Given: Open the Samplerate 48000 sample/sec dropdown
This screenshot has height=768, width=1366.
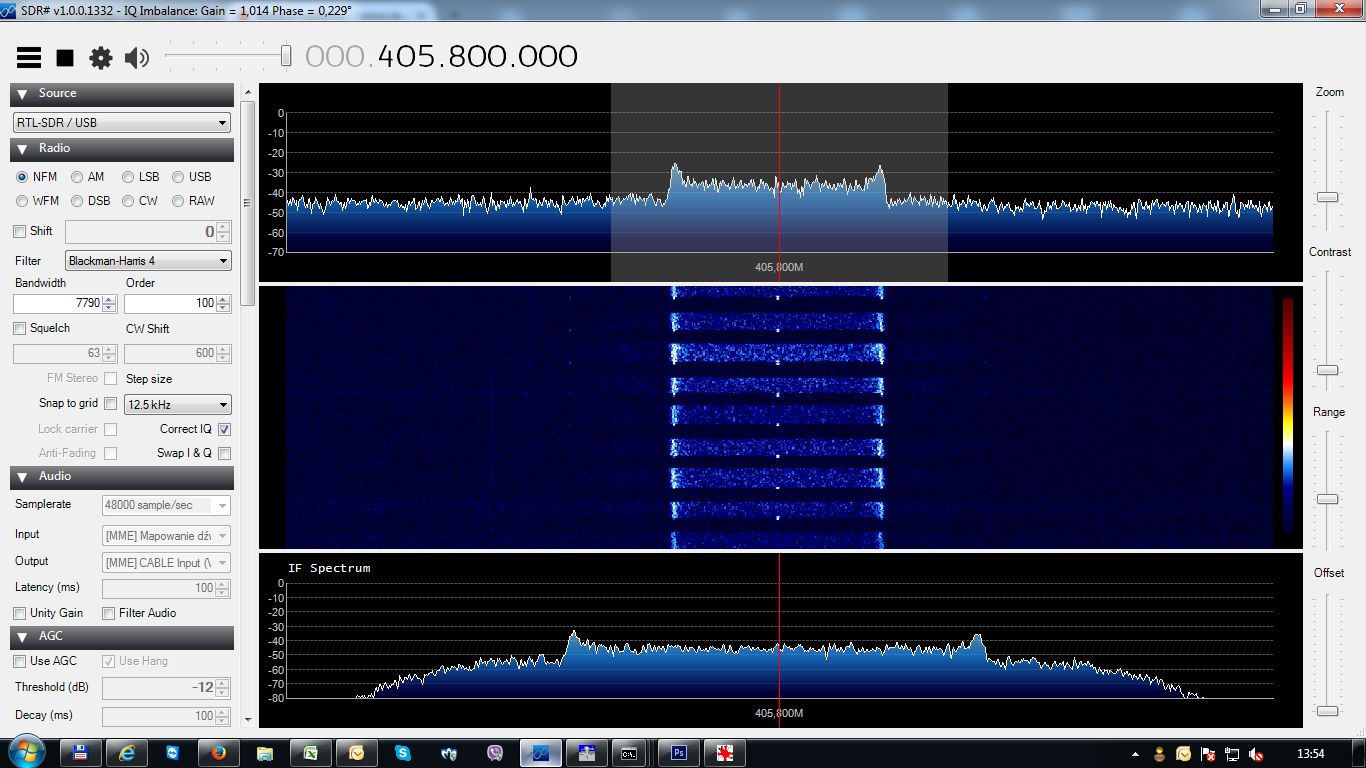Looking at the screenshot, I should 166,506.
